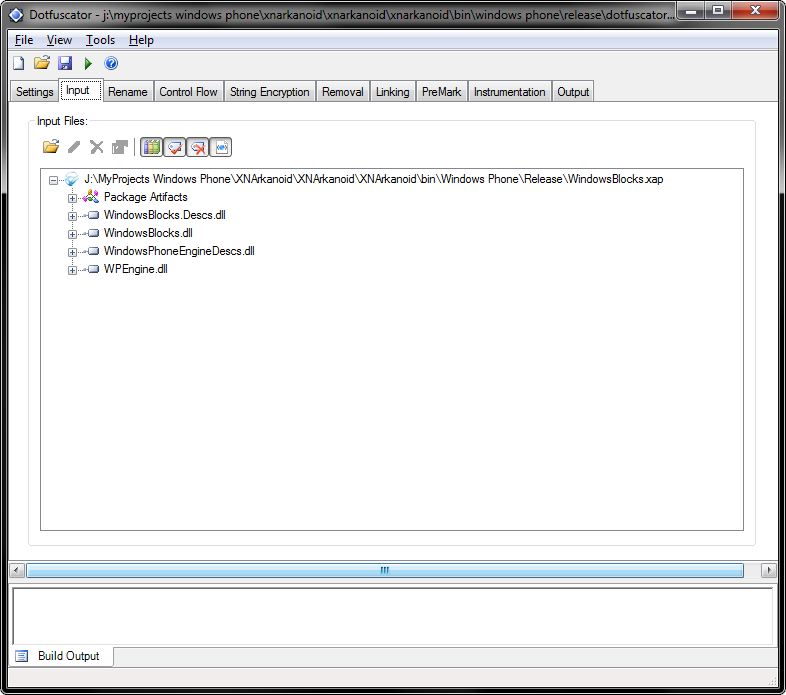Click the horizontal scrollbar thumb

pos(384,570)
